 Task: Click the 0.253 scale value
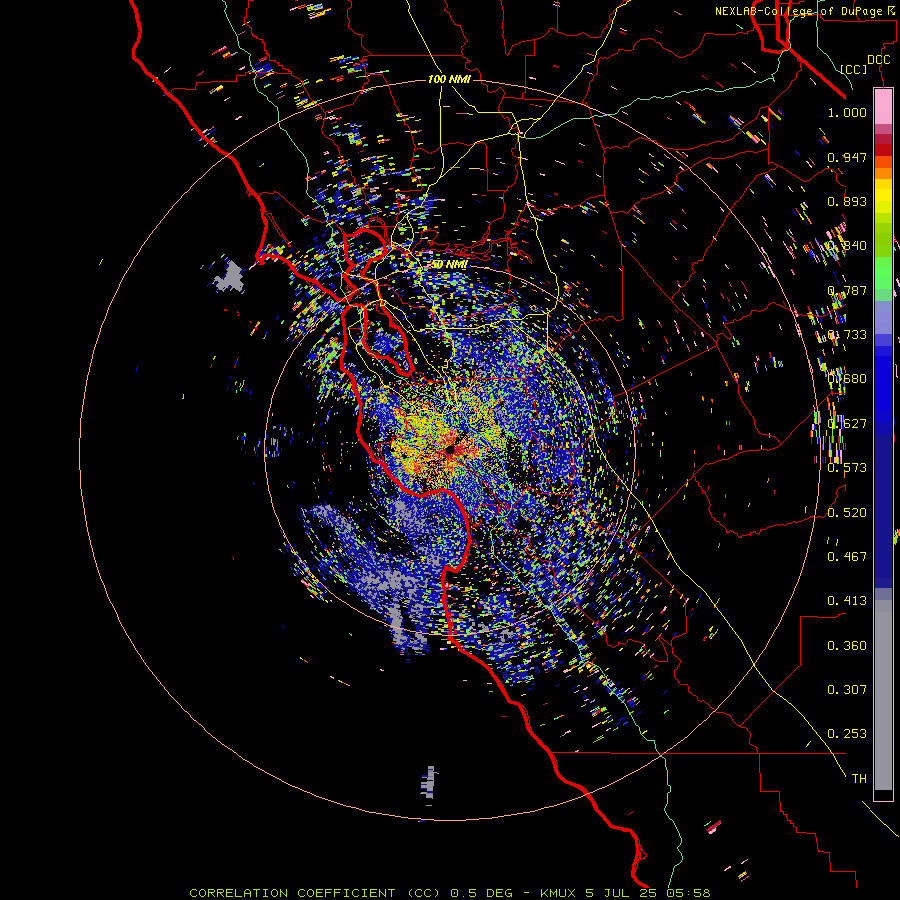[847, 734]
